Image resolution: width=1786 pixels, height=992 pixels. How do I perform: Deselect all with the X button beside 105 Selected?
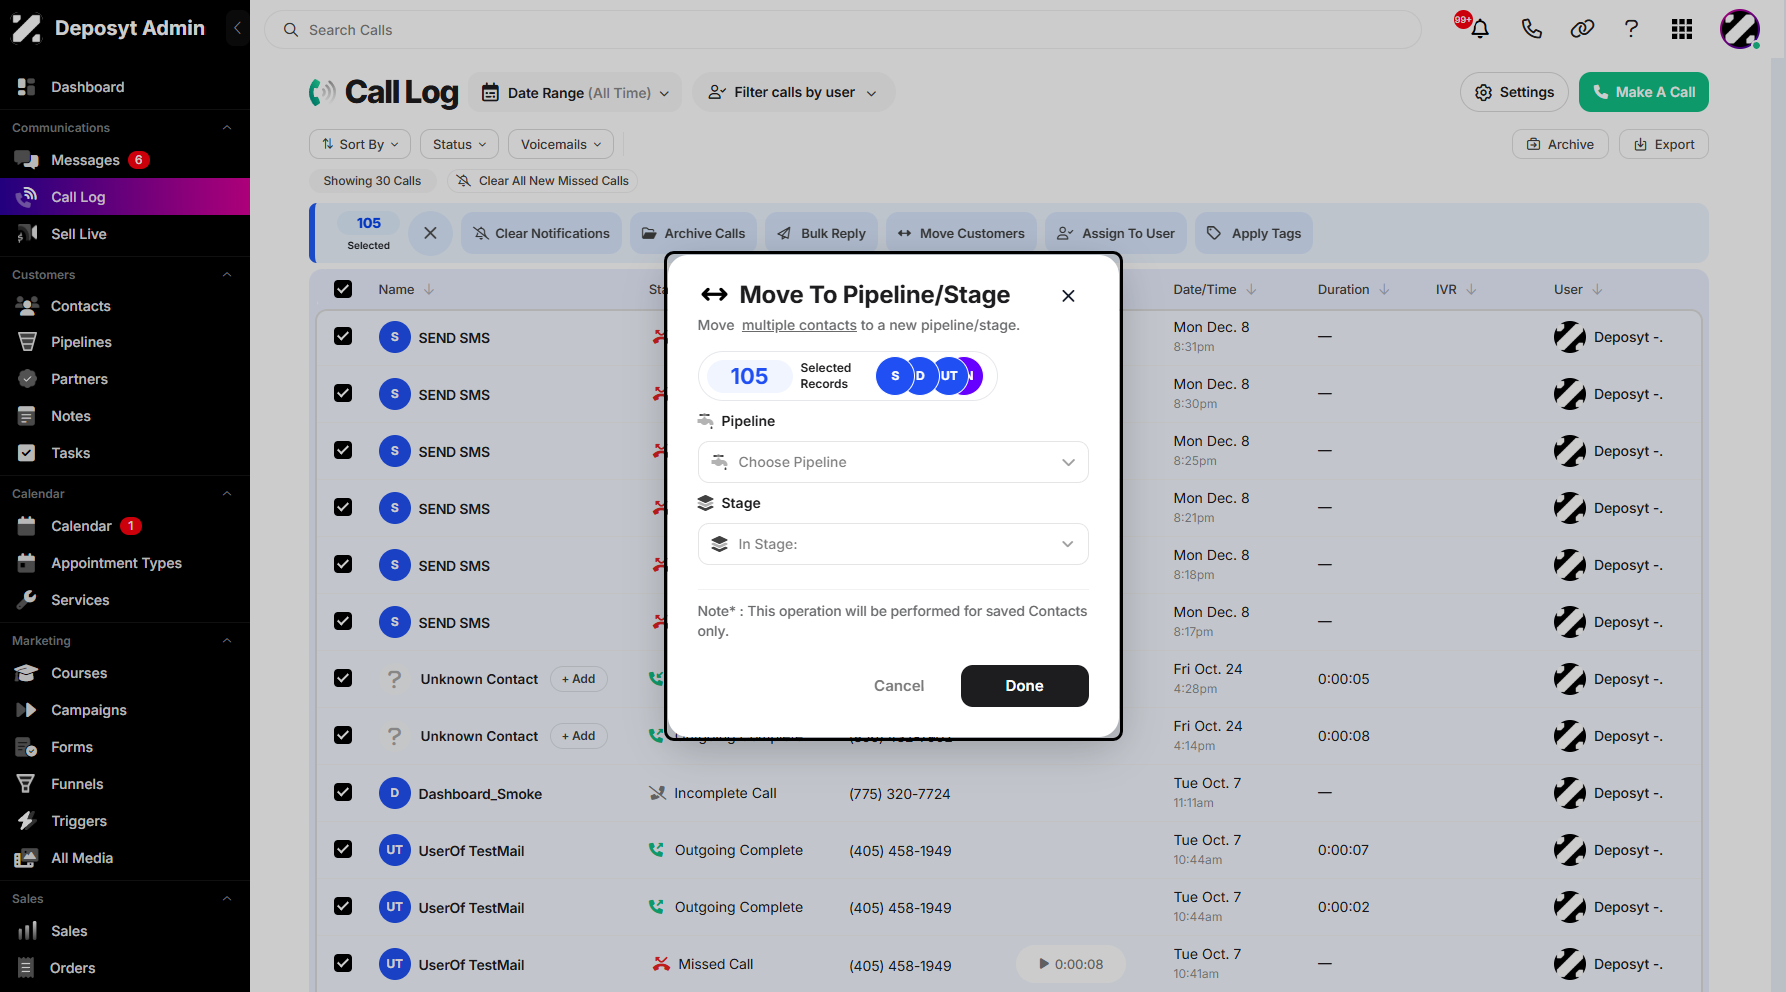(x=430, y=233)
